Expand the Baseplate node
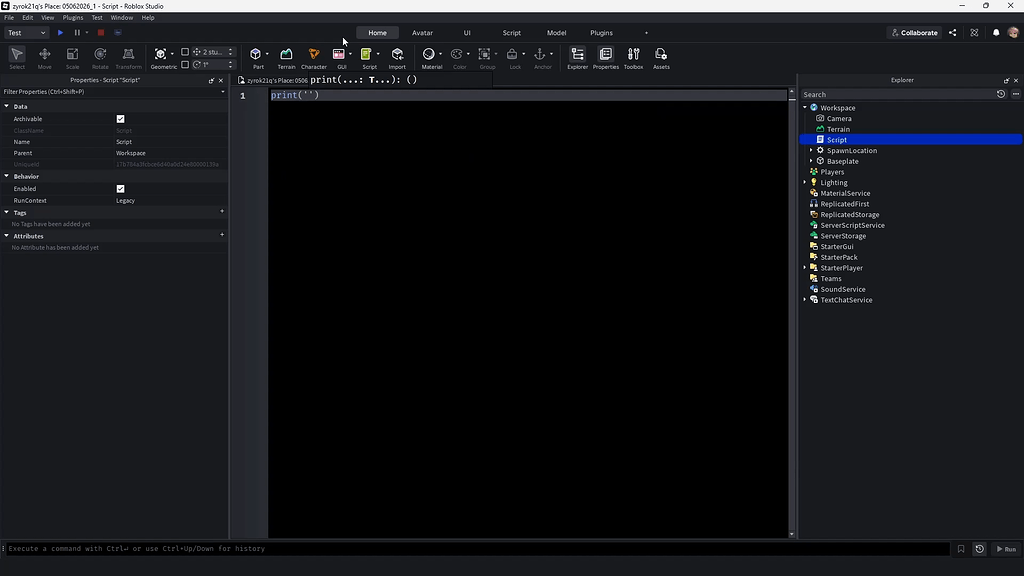 pyautogui.click(x=811, y=161)
